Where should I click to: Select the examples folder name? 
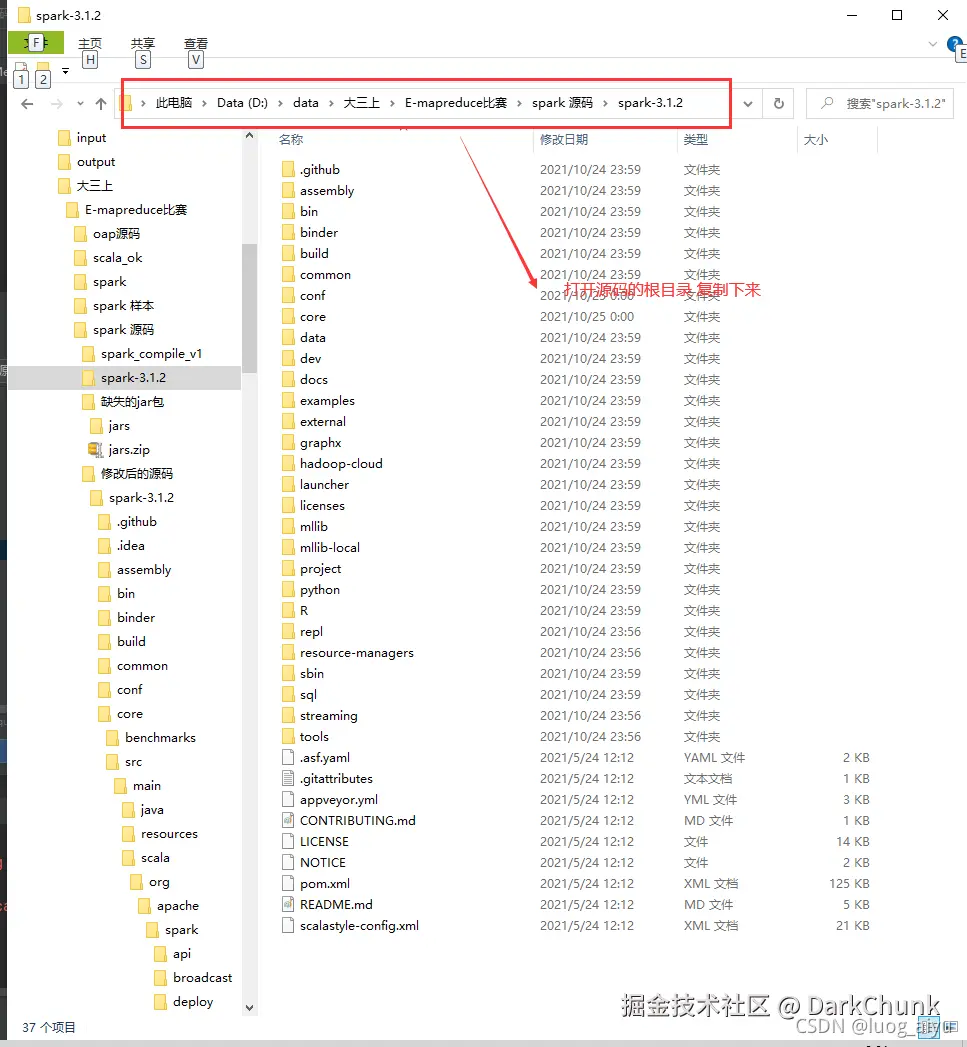click(327, 401)
